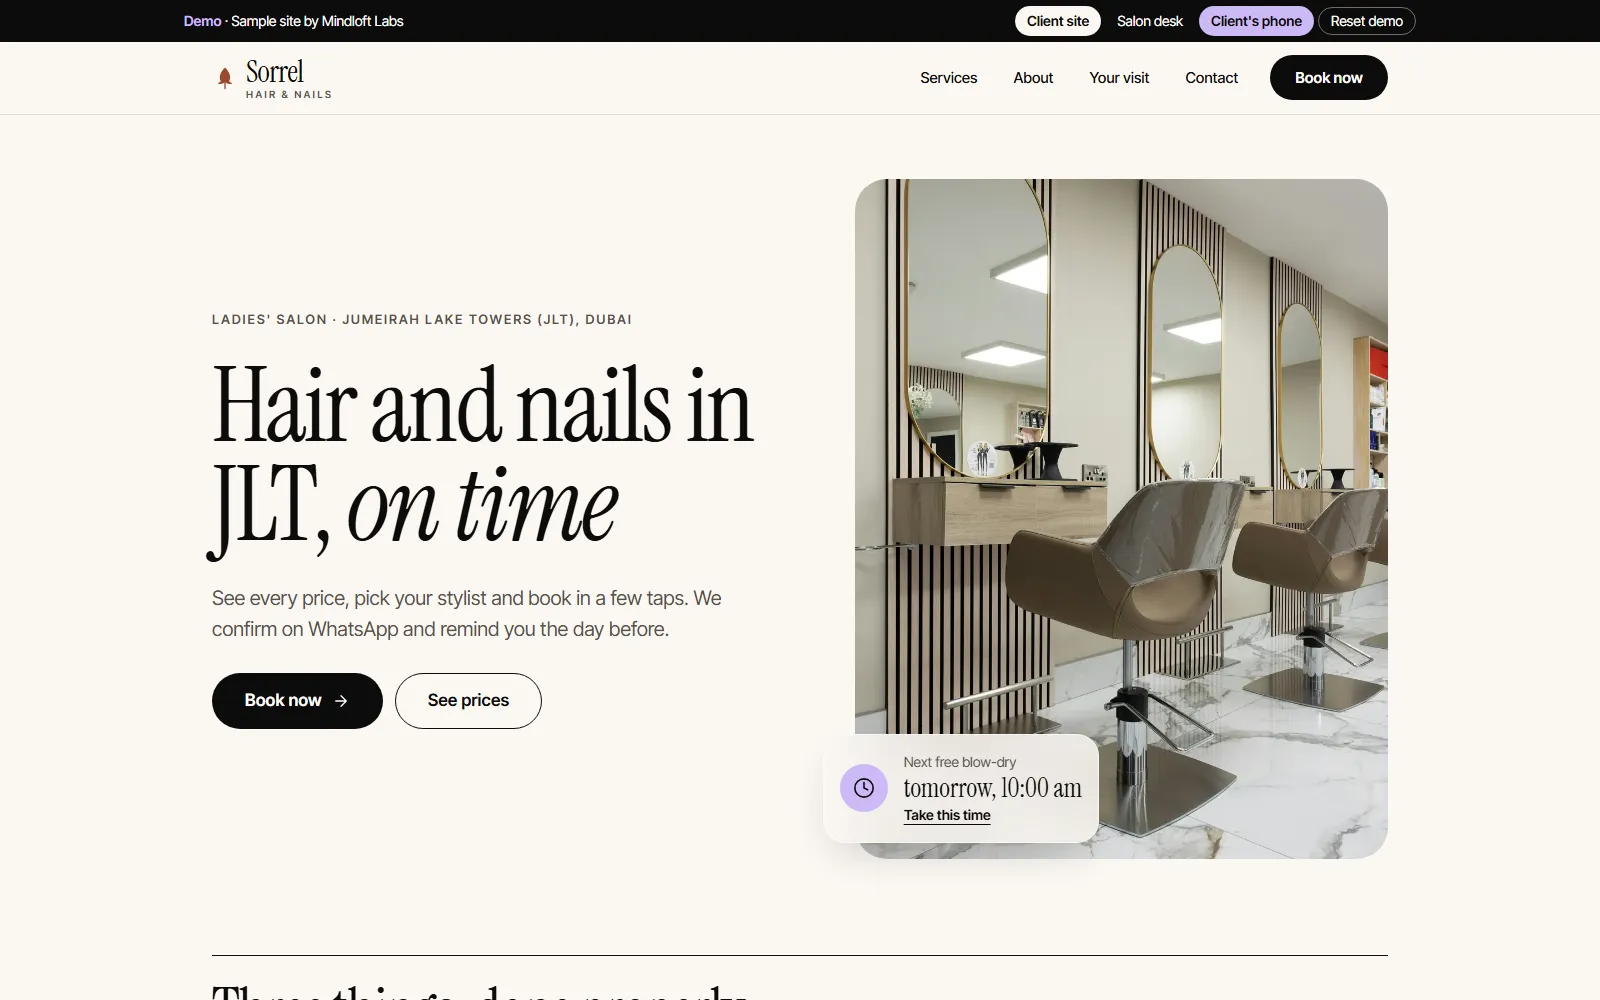Screen dimensions: 1600x1000
Task: Switch to Salon desk view
Action: 1150,21
